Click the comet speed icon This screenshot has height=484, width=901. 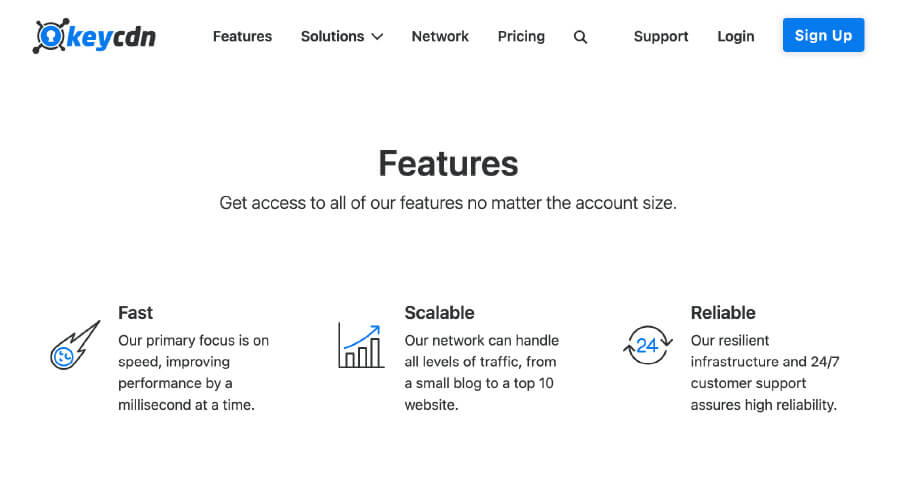75,345
